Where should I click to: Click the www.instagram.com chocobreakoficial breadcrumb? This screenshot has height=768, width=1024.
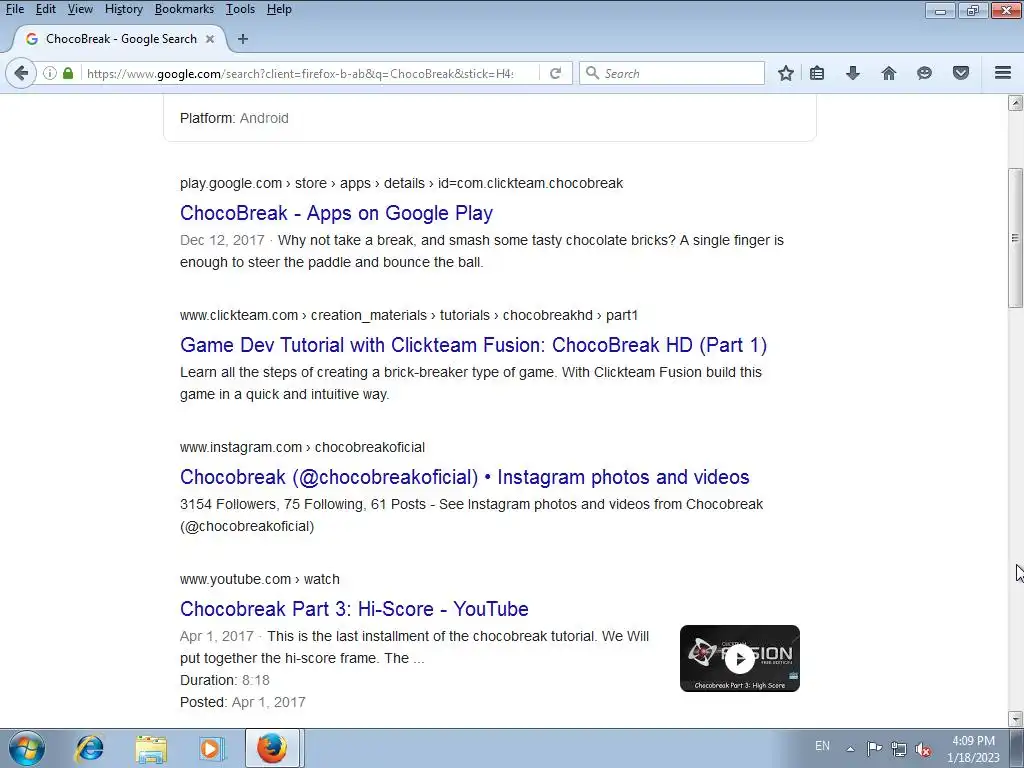pos(302,447)
